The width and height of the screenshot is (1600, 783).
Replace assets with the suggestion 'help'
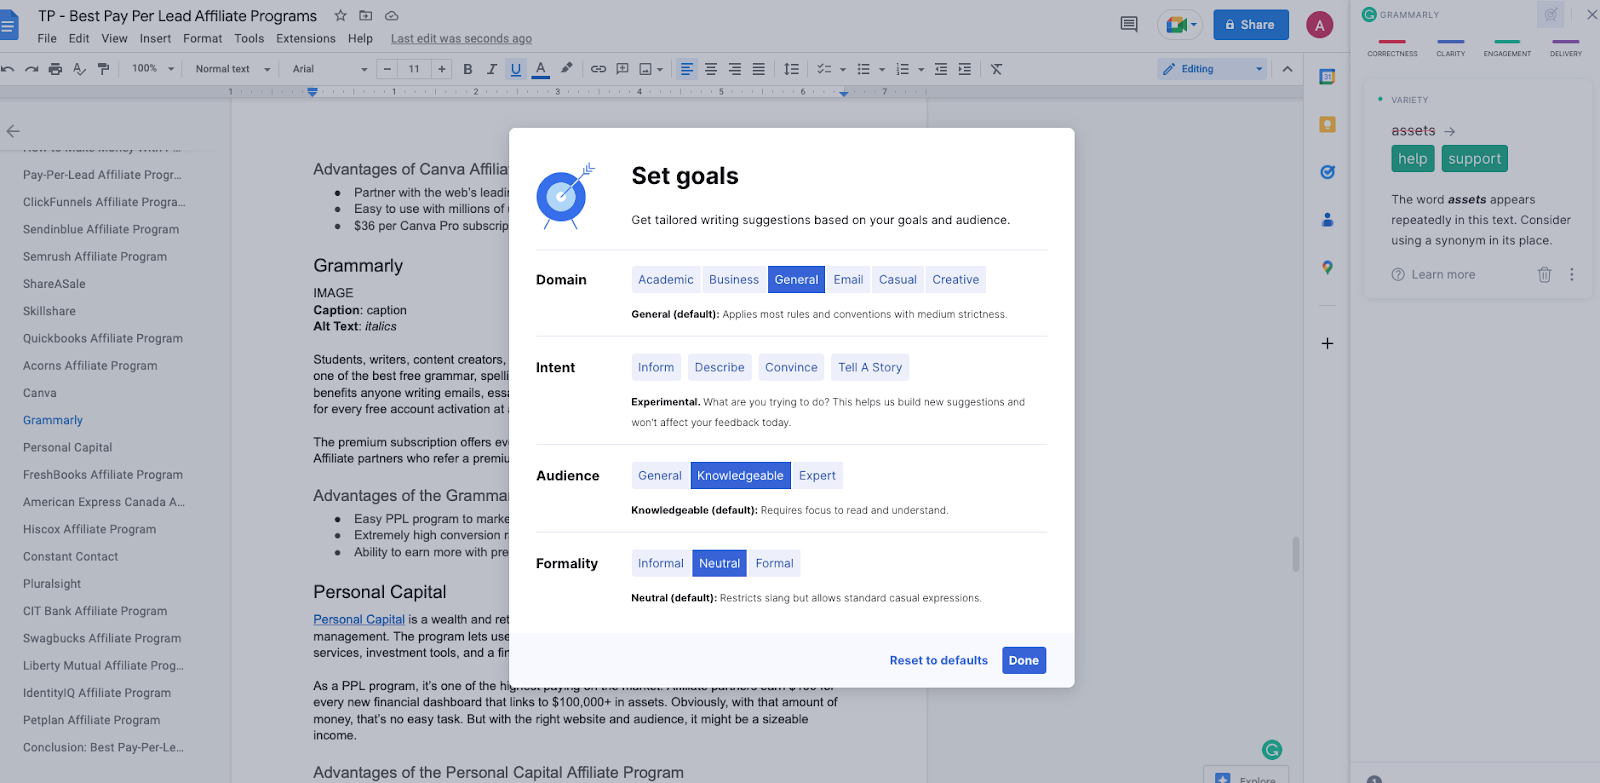(x=1413, y=159)
